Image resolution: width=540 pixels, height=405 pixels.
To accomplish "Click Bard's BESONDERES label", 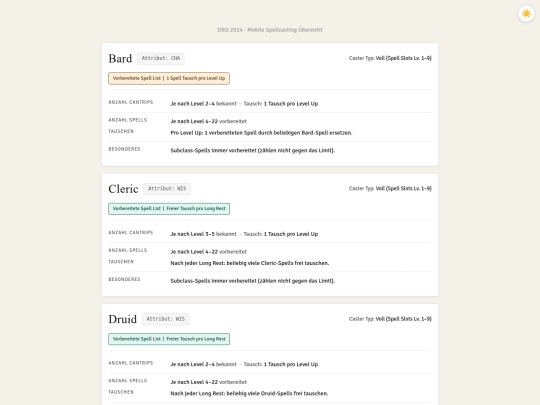I will pos(124,149).
